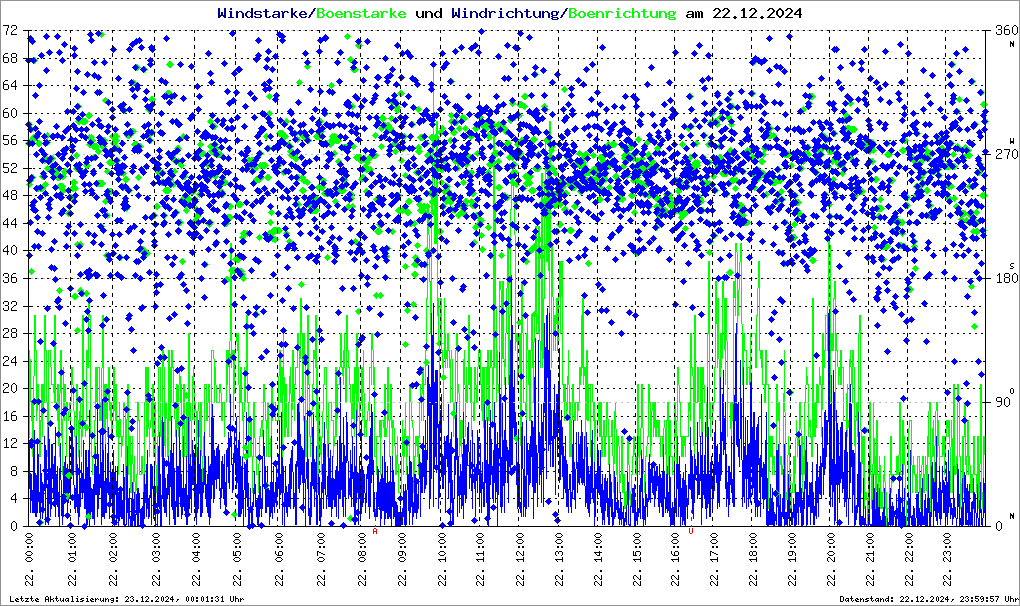This screenshot has width=1020, height=606.
Task: Click the '270' direction axis label
Action: pos(1006,154)
